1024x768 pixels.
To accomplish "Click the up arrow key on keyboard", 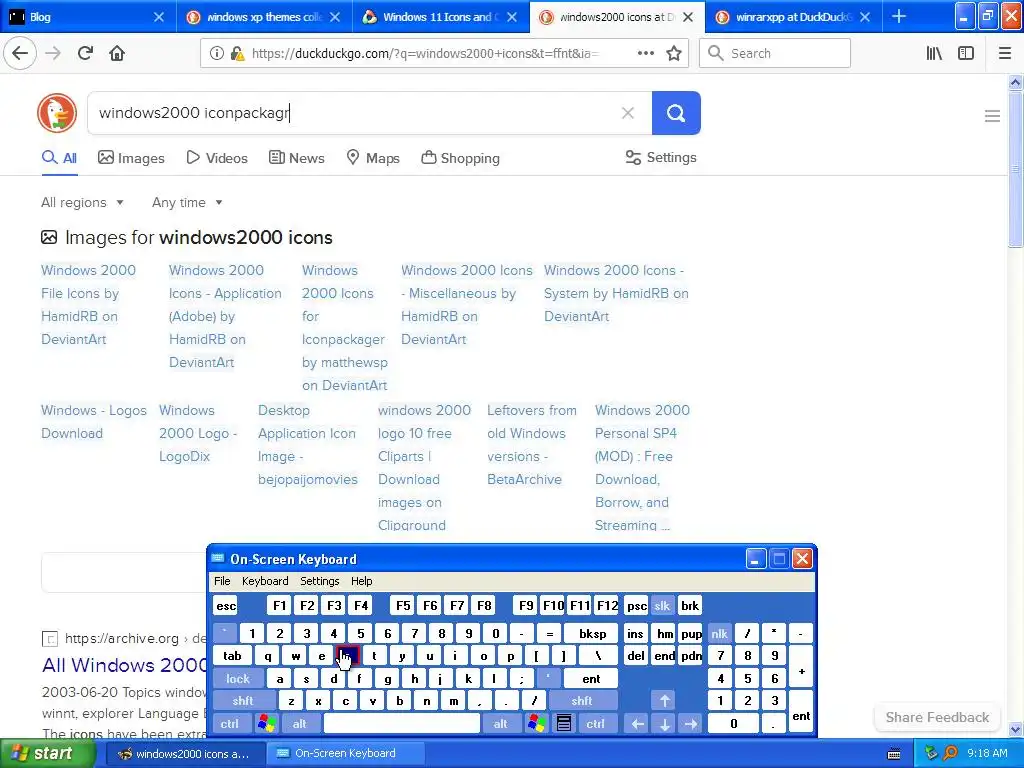I will 664,701.
